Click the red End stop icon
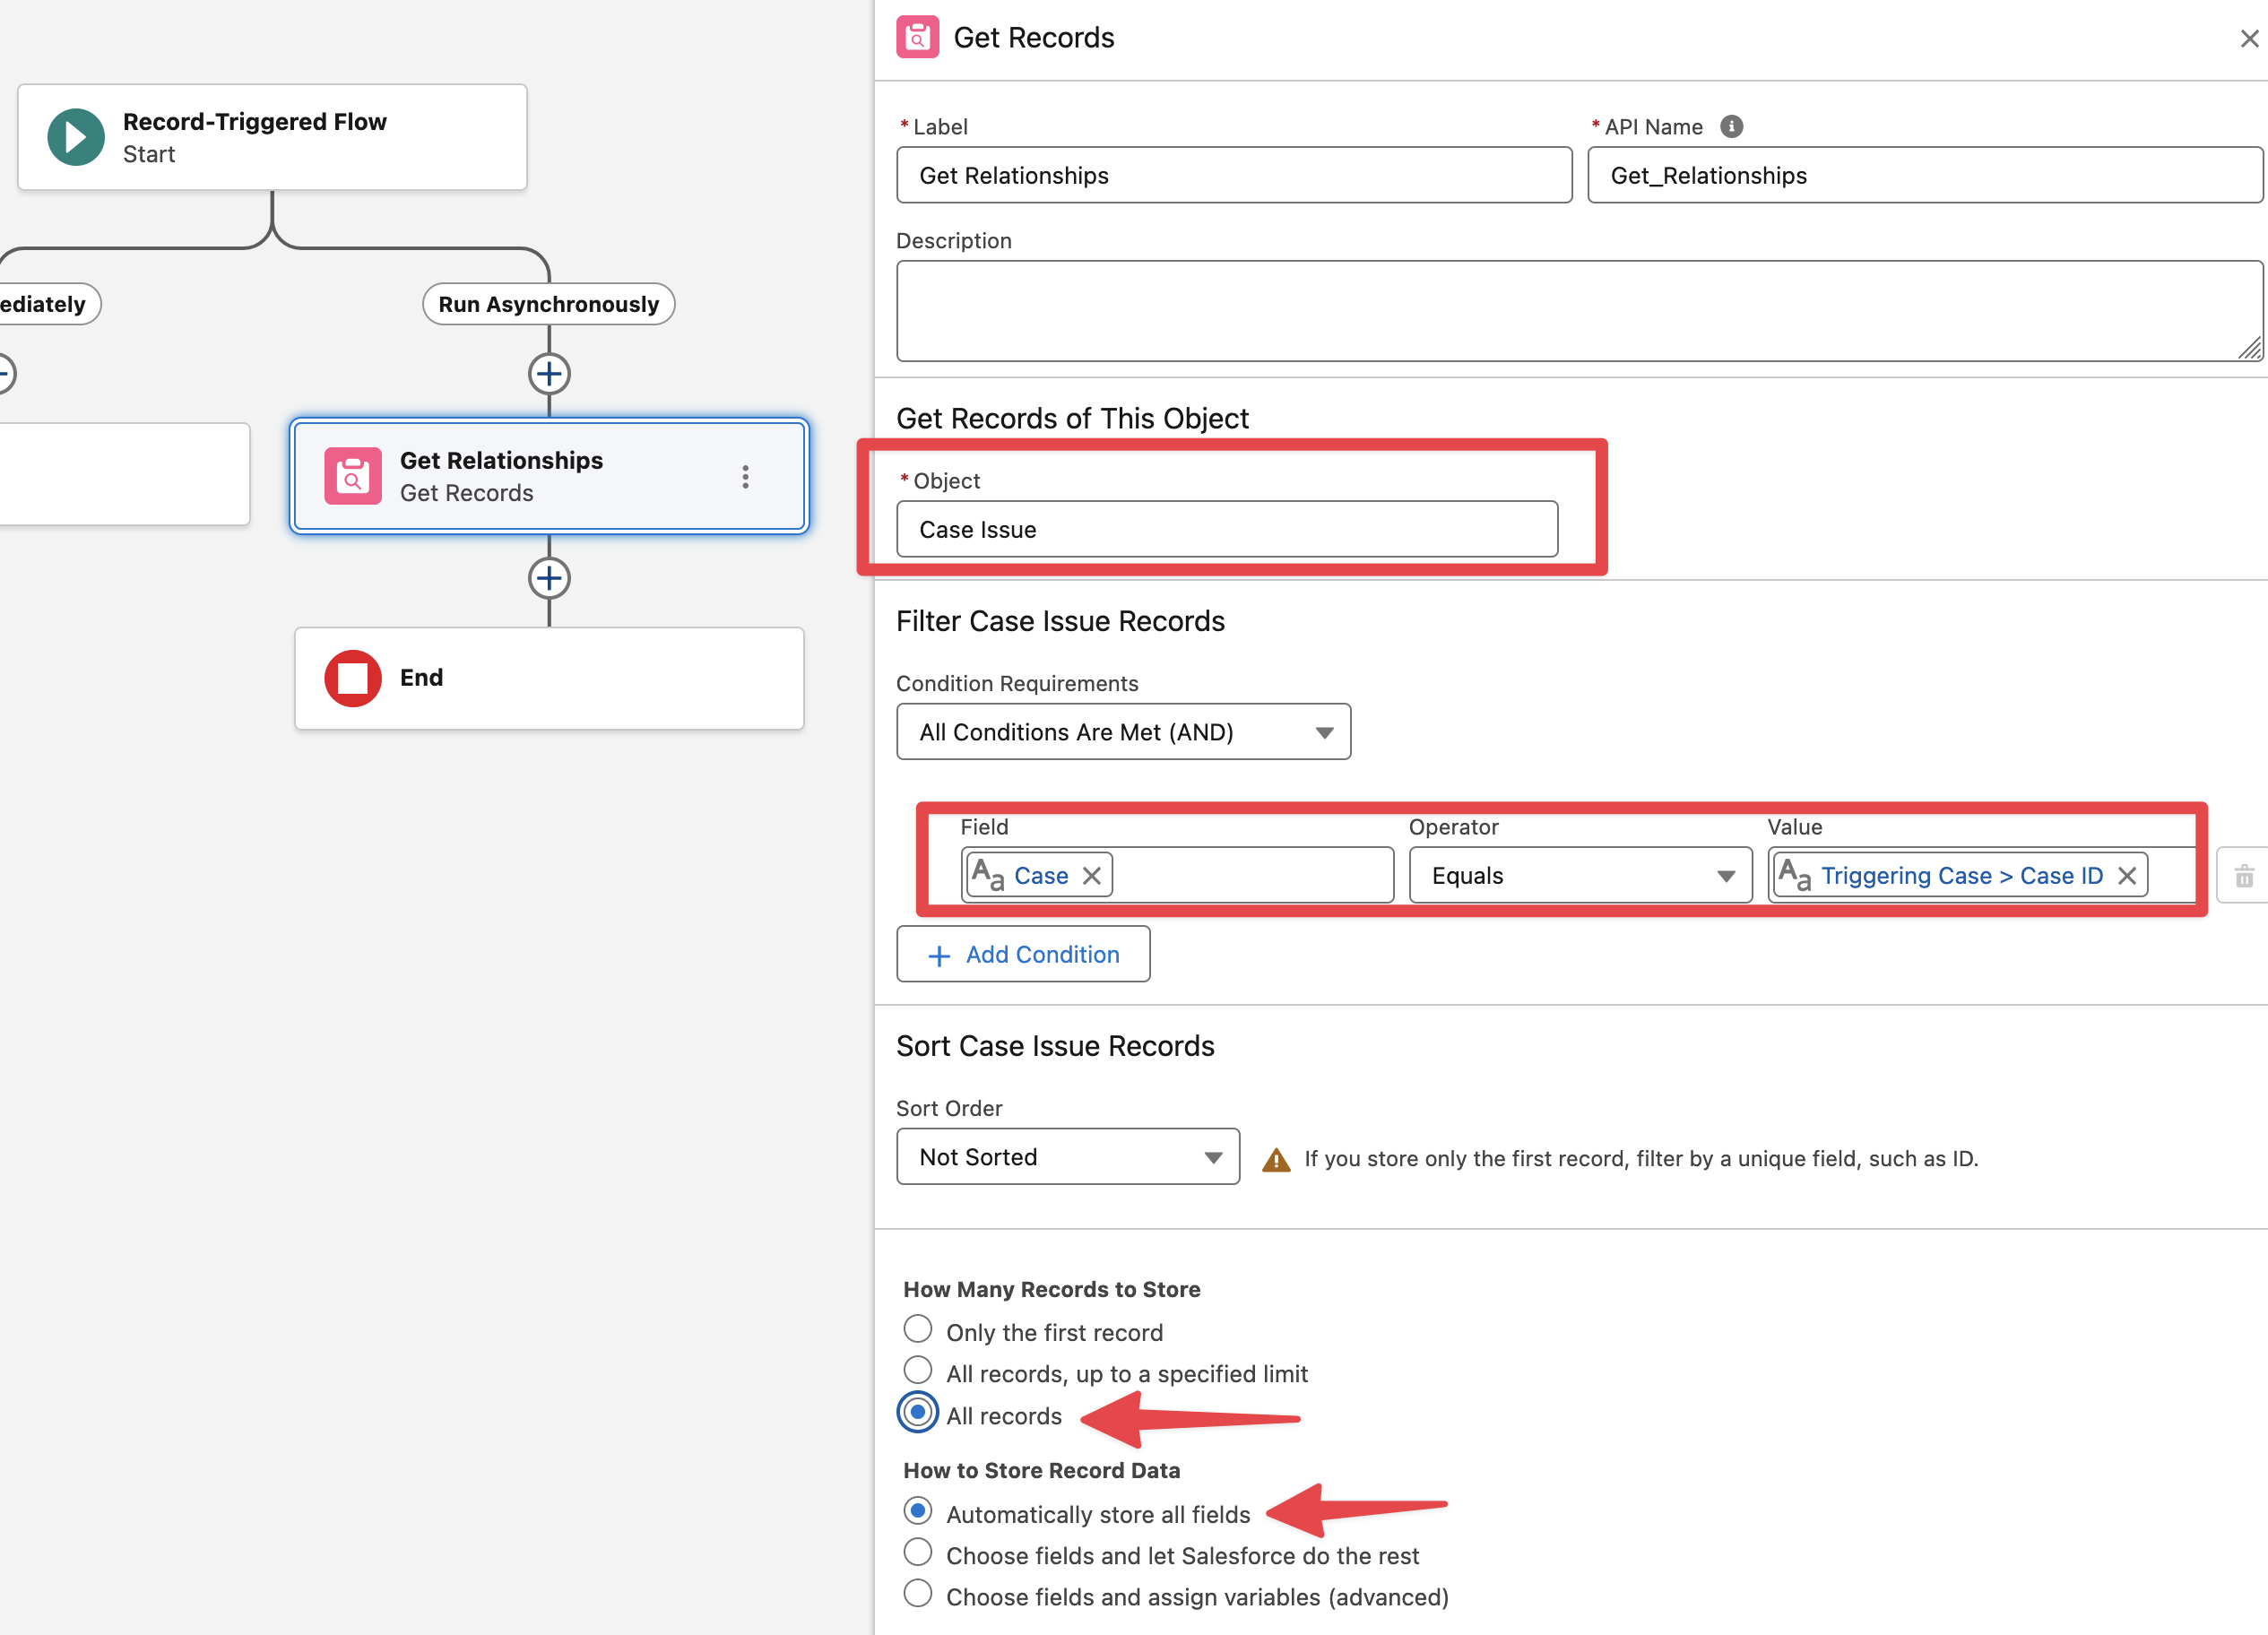 click(352, 678)
